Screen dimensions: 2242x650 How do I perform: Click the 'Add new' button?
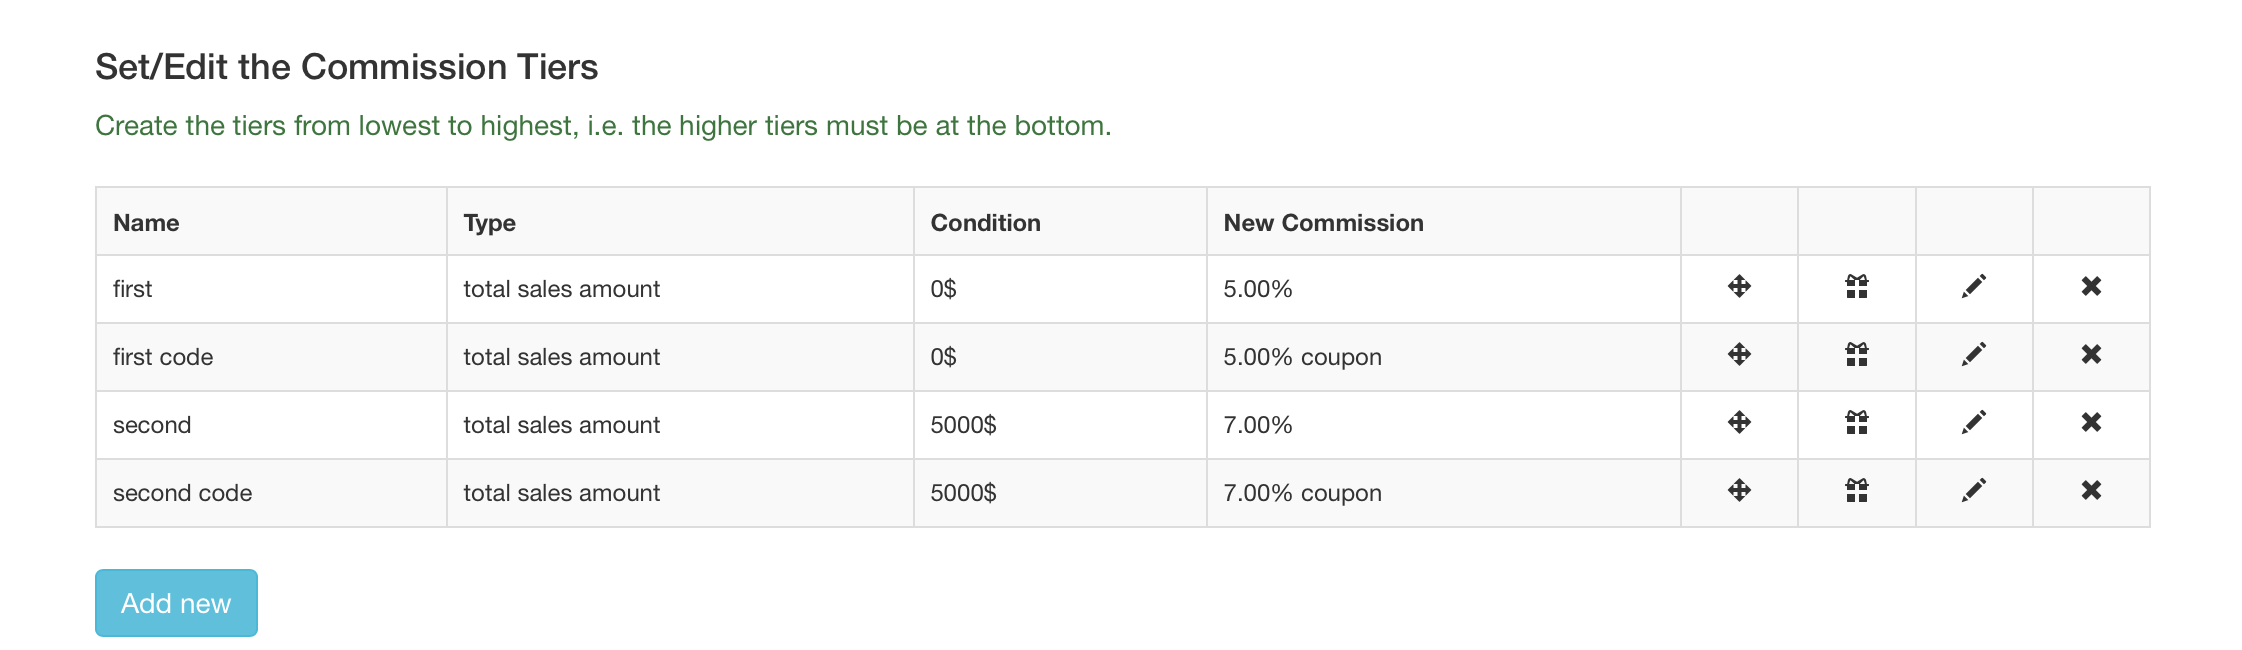176,603
